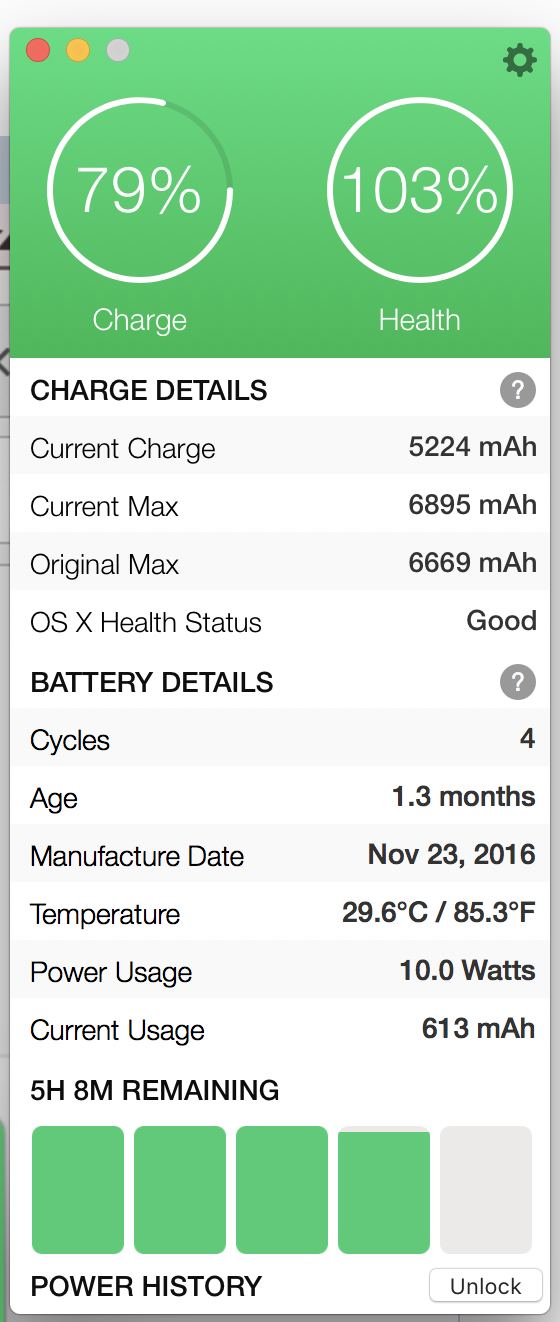560x1322 pixels.
Task: Select the first green remaining-time bar
Action: coord(78,1190)
